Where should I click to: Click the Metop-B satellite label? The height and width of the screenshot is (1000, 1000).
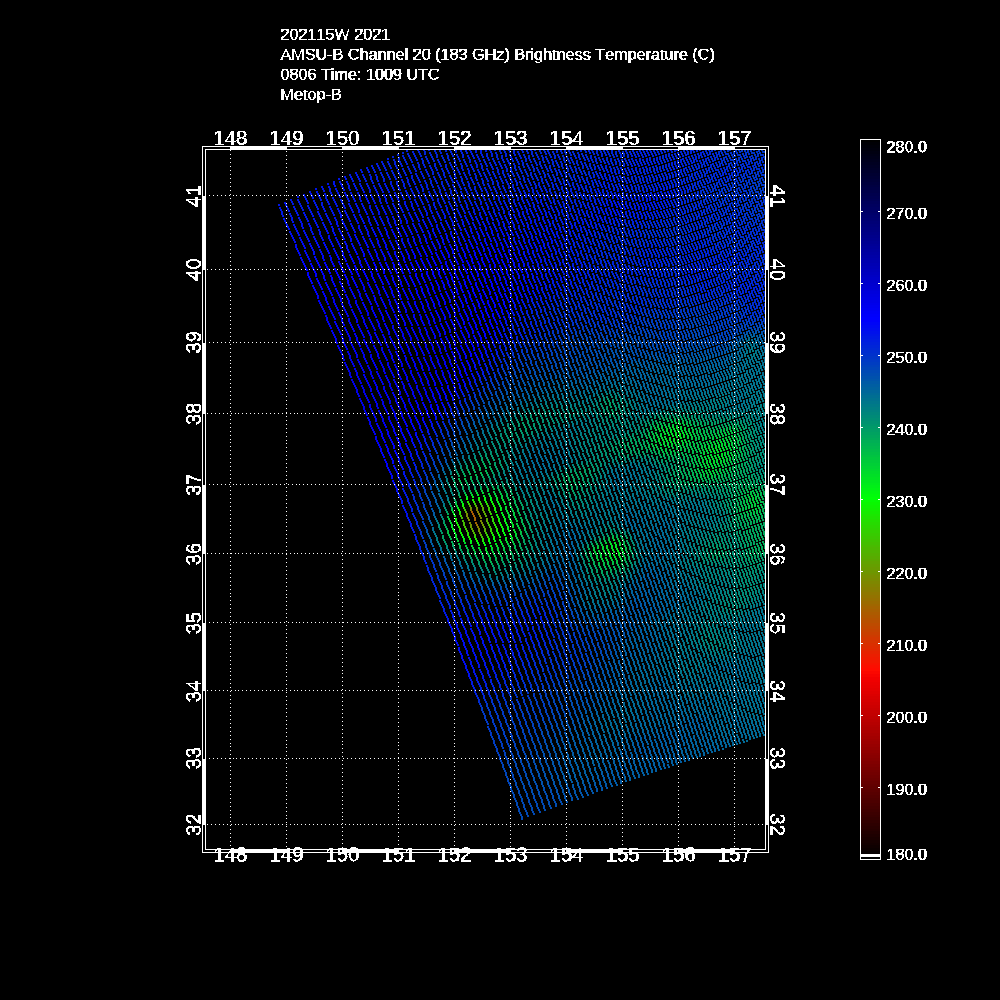tap(310, 95)
